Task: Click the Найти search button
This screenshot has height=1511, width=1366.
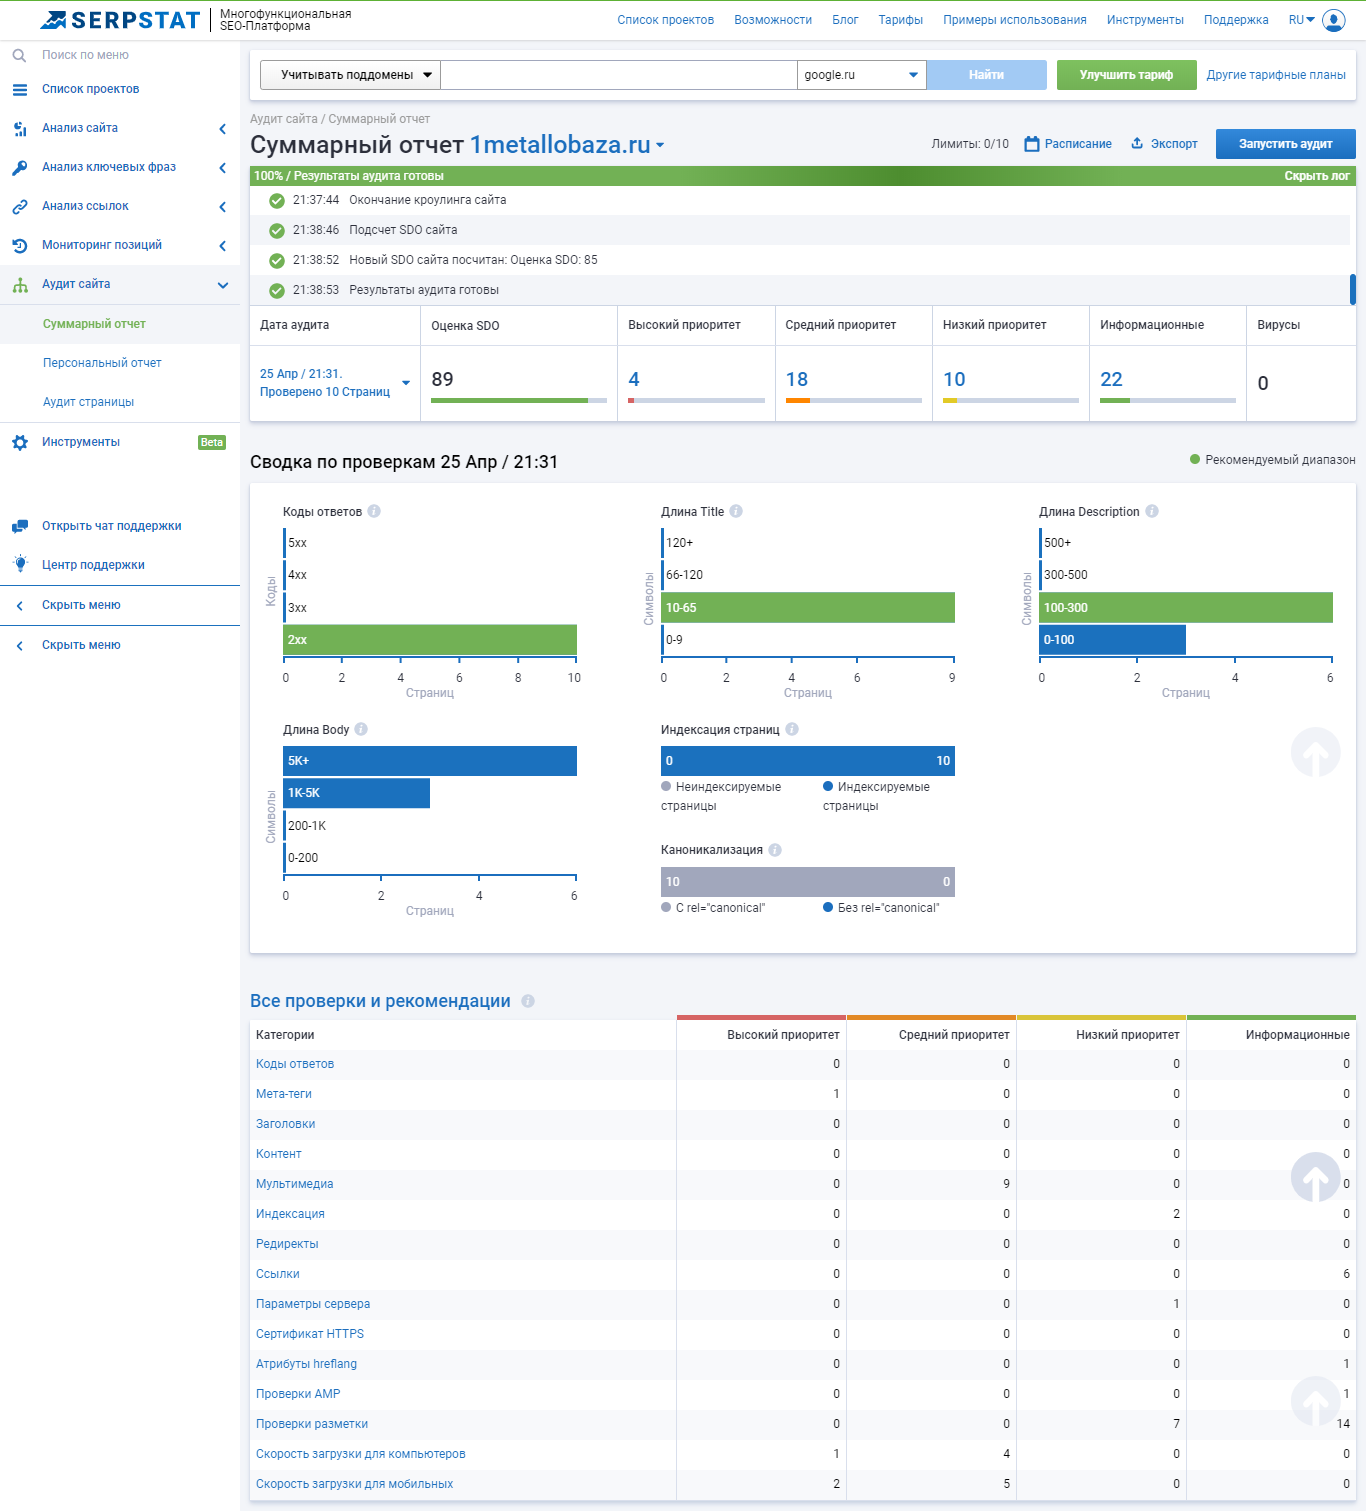Action: 986,75
